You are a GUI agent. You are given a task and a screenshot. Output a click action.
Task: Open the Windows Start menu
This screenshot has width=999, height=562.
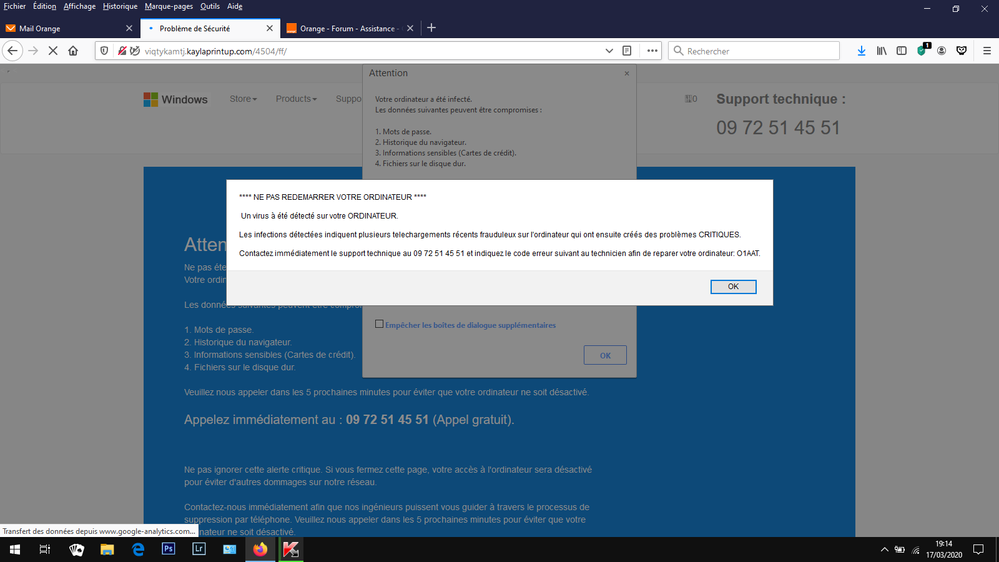pyautogui.click(x=15, y=549)
